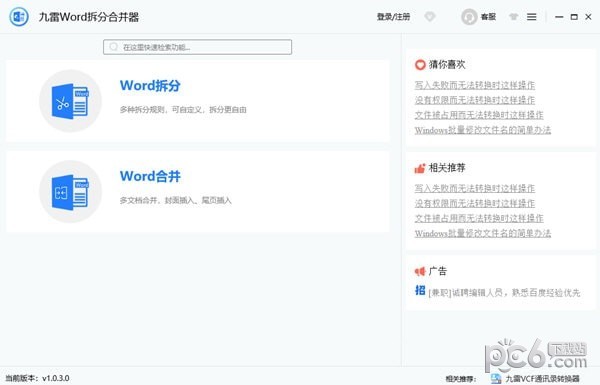Open 客服 customer service avatar icon

coord(469,17)
